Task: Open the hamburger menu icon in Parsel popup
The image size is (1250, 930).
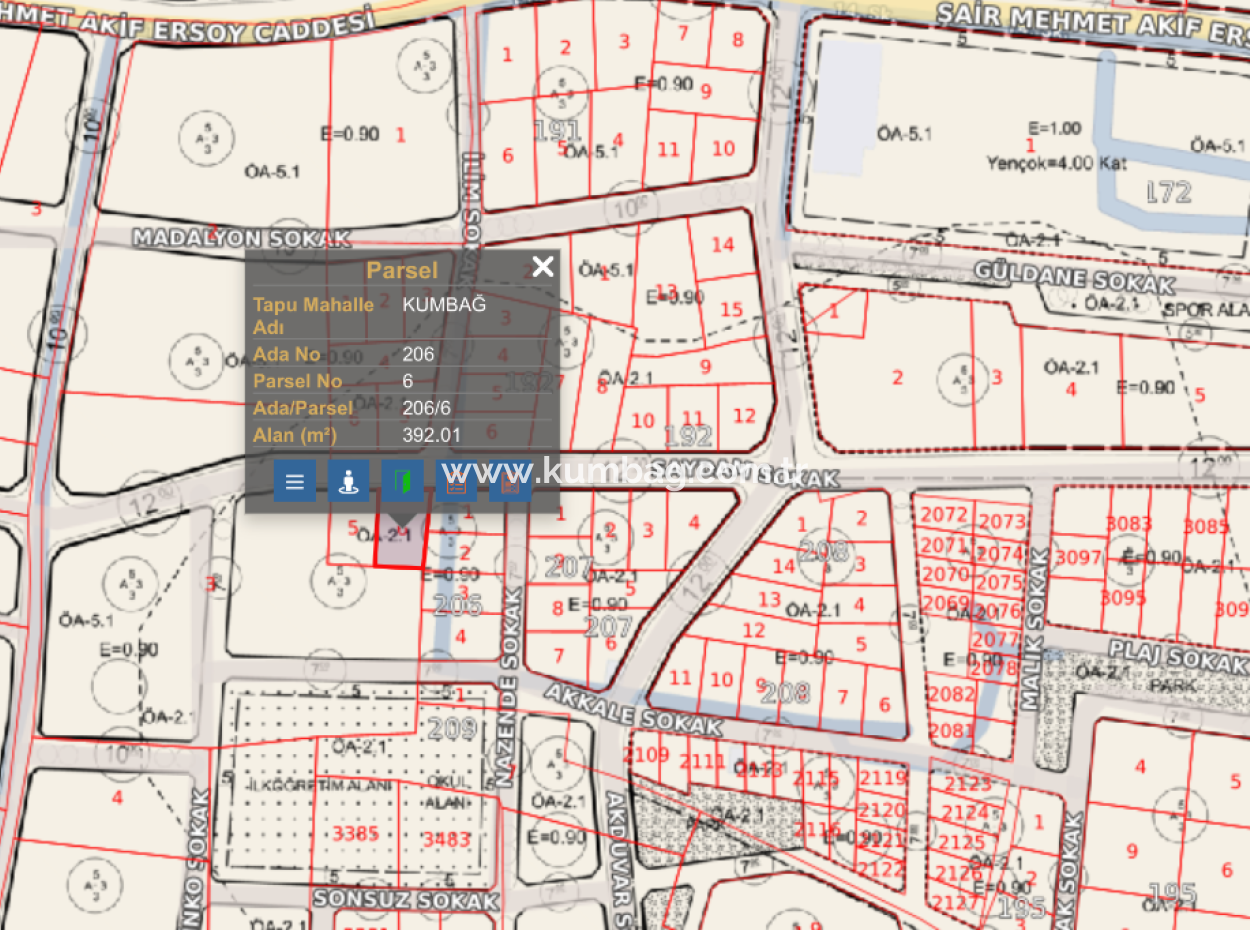Action: pyautogui.click(x=294, y=481)
